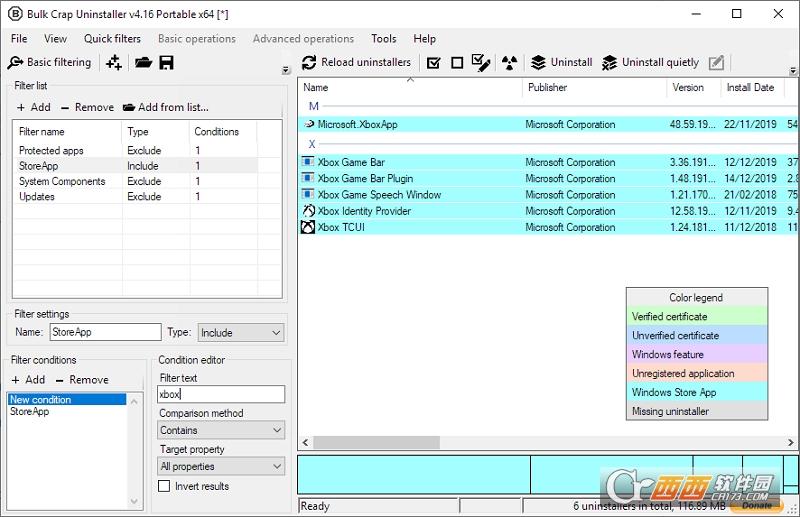Open the Tools menu
The width and height of the screenshot is (800, 517).
click(x=384, y=38)
